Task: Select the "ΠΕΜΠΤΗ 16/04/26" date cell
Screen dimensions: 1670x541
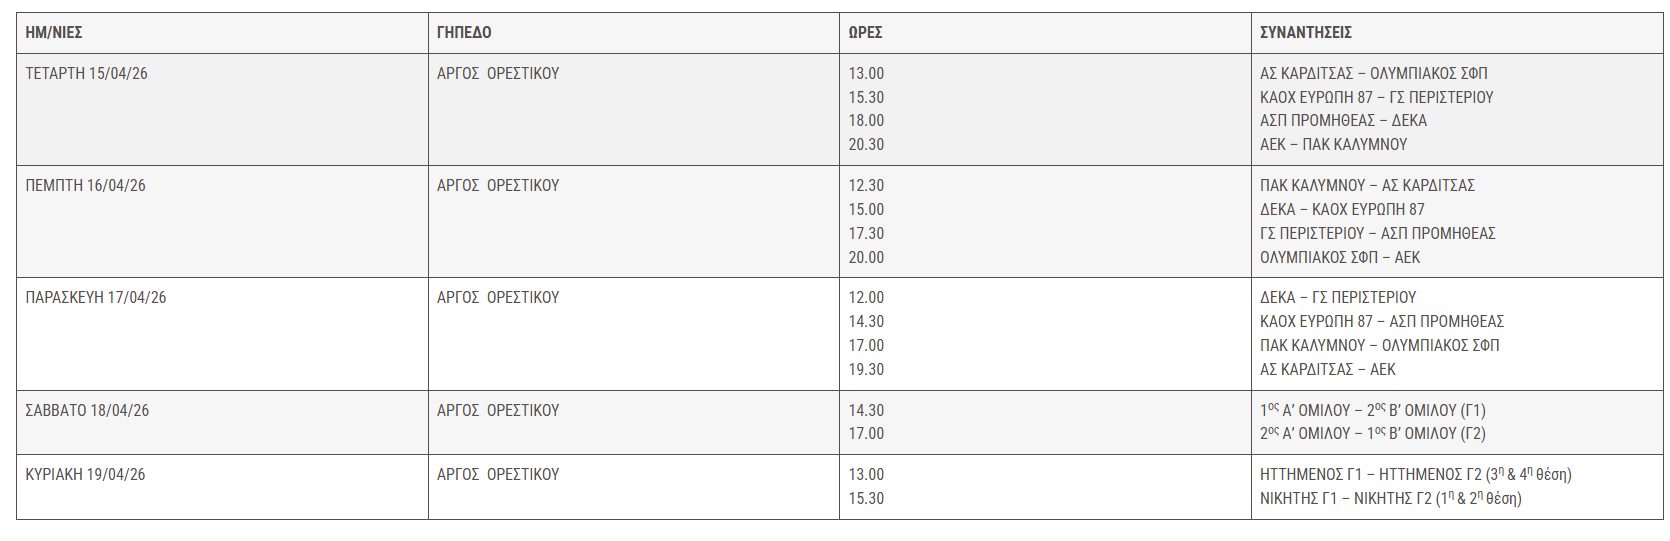Action: point(85,186)
